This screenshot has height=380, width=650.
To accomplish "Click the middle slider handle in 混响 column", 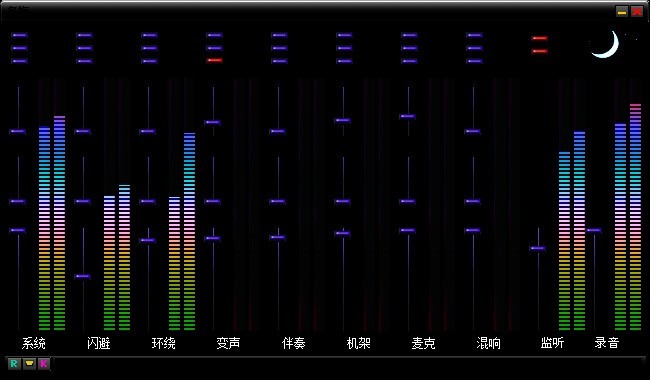I will tap(473, 201).
